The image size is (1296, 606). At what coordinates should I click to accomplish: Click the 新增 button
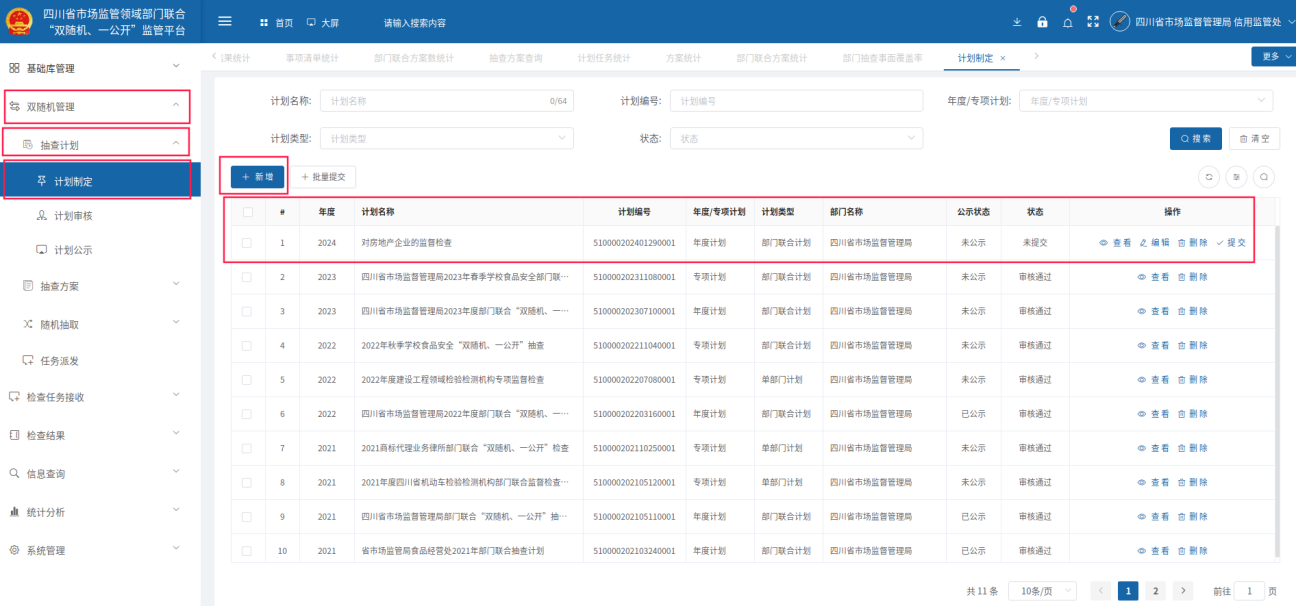pyautogui.click(x=258, y=177)
